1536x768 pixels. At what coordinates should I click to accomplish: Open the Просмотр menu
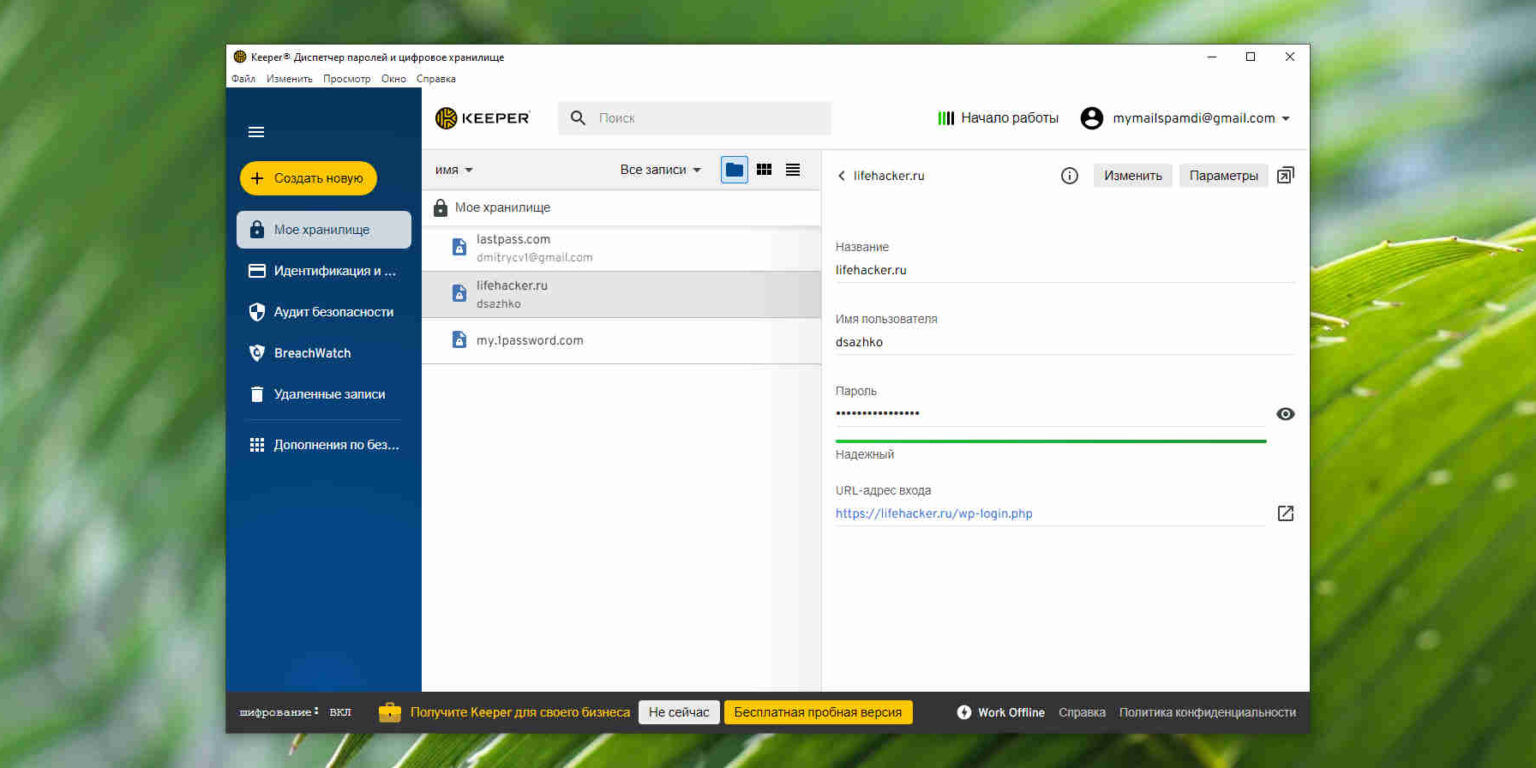[347, 79]
